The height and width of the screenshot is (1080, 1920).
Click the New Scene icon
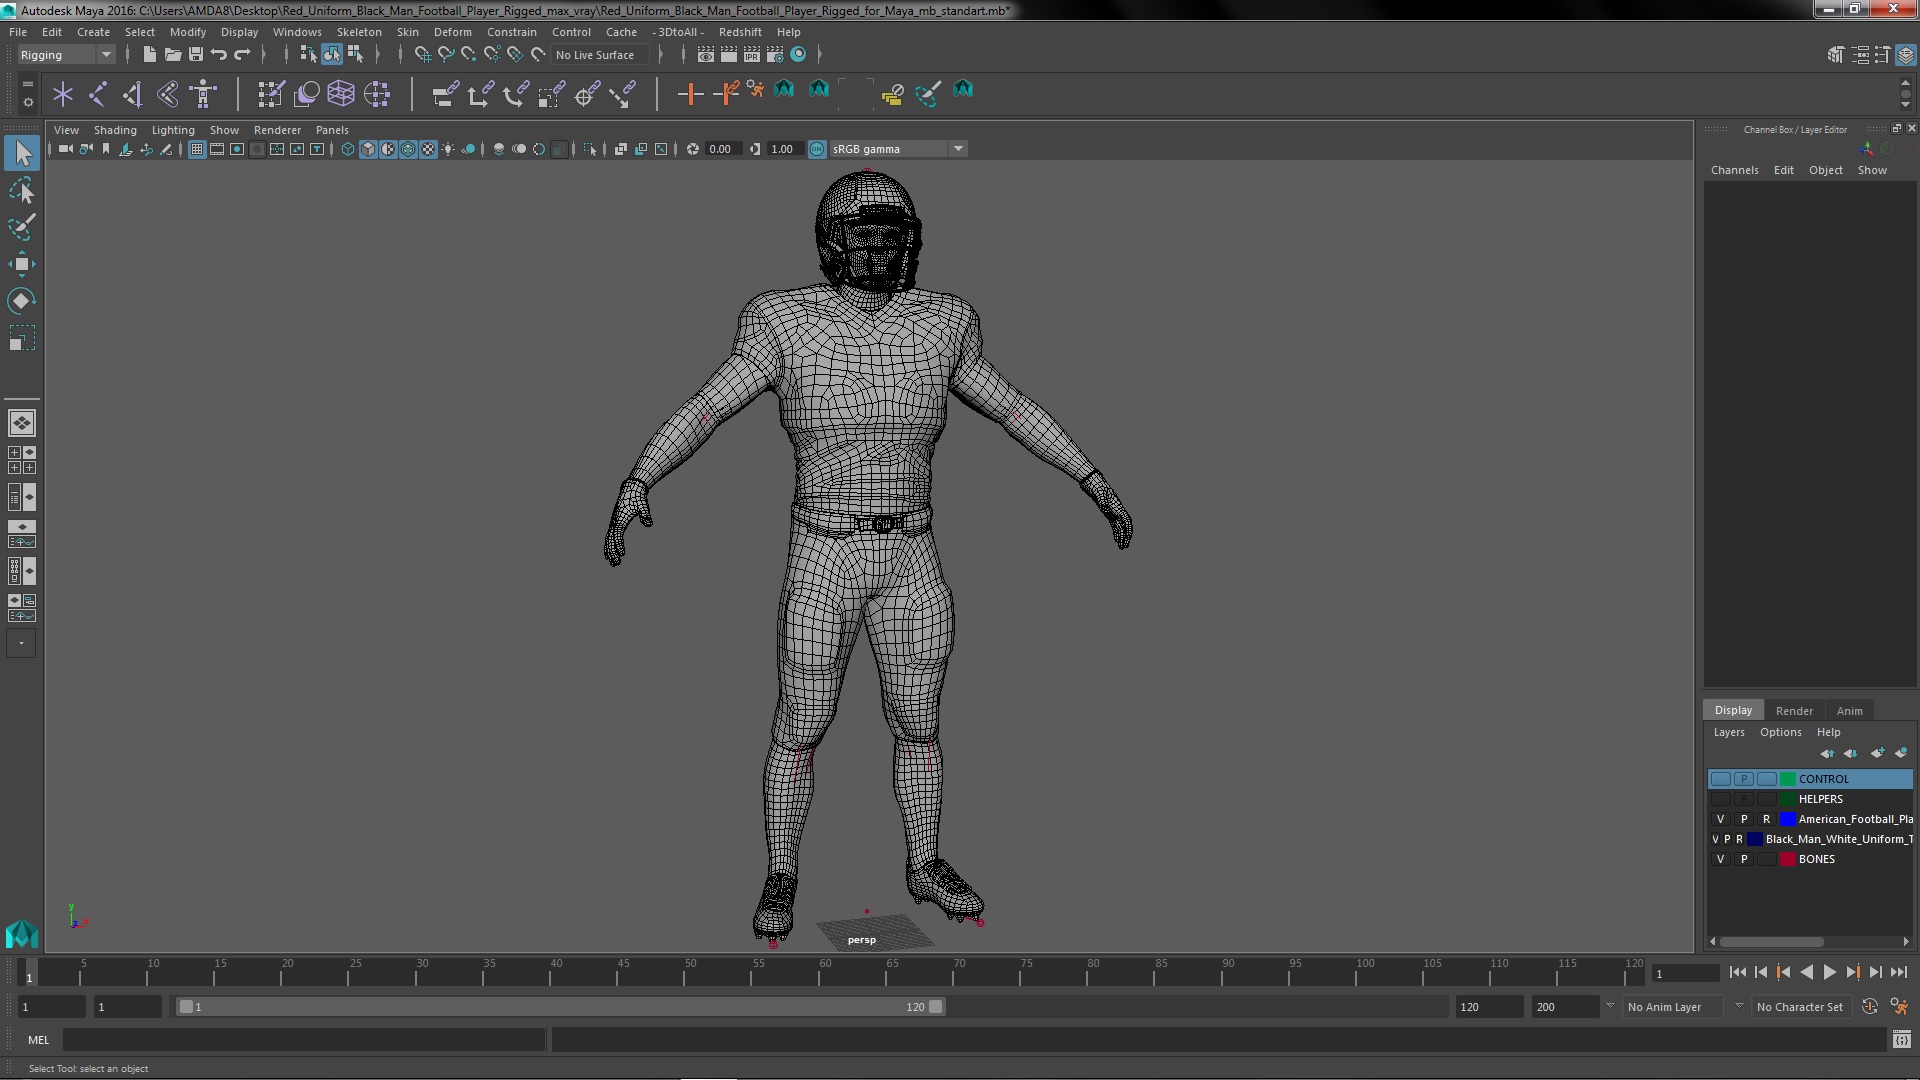[149, 55]
